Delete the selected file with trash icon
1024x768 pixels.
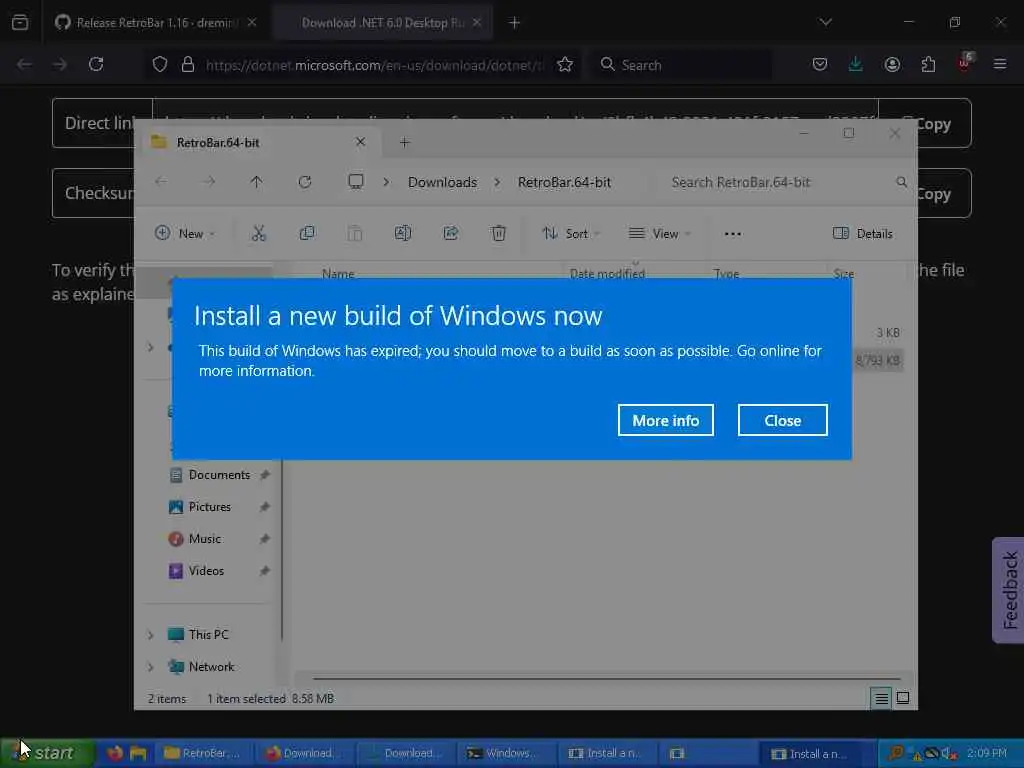point(498,233)
